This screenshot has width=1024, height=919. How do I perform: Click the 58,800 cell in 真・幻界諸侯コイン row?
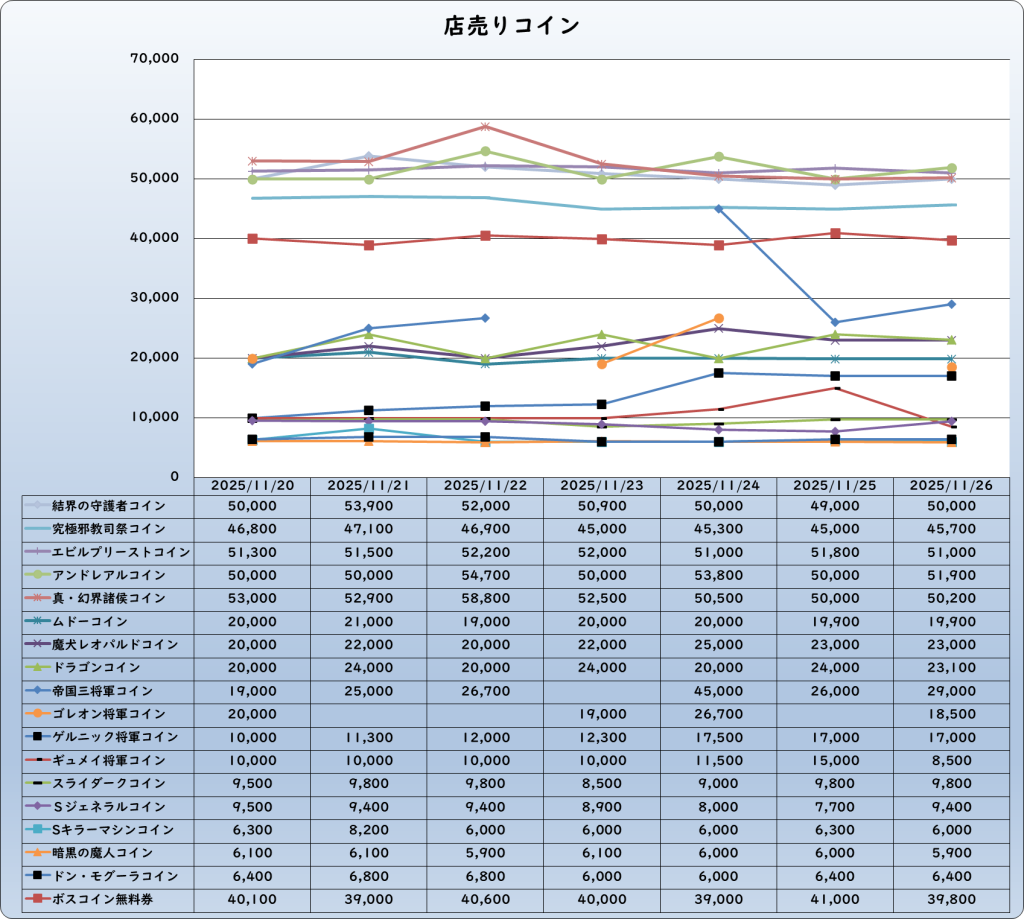485,598
